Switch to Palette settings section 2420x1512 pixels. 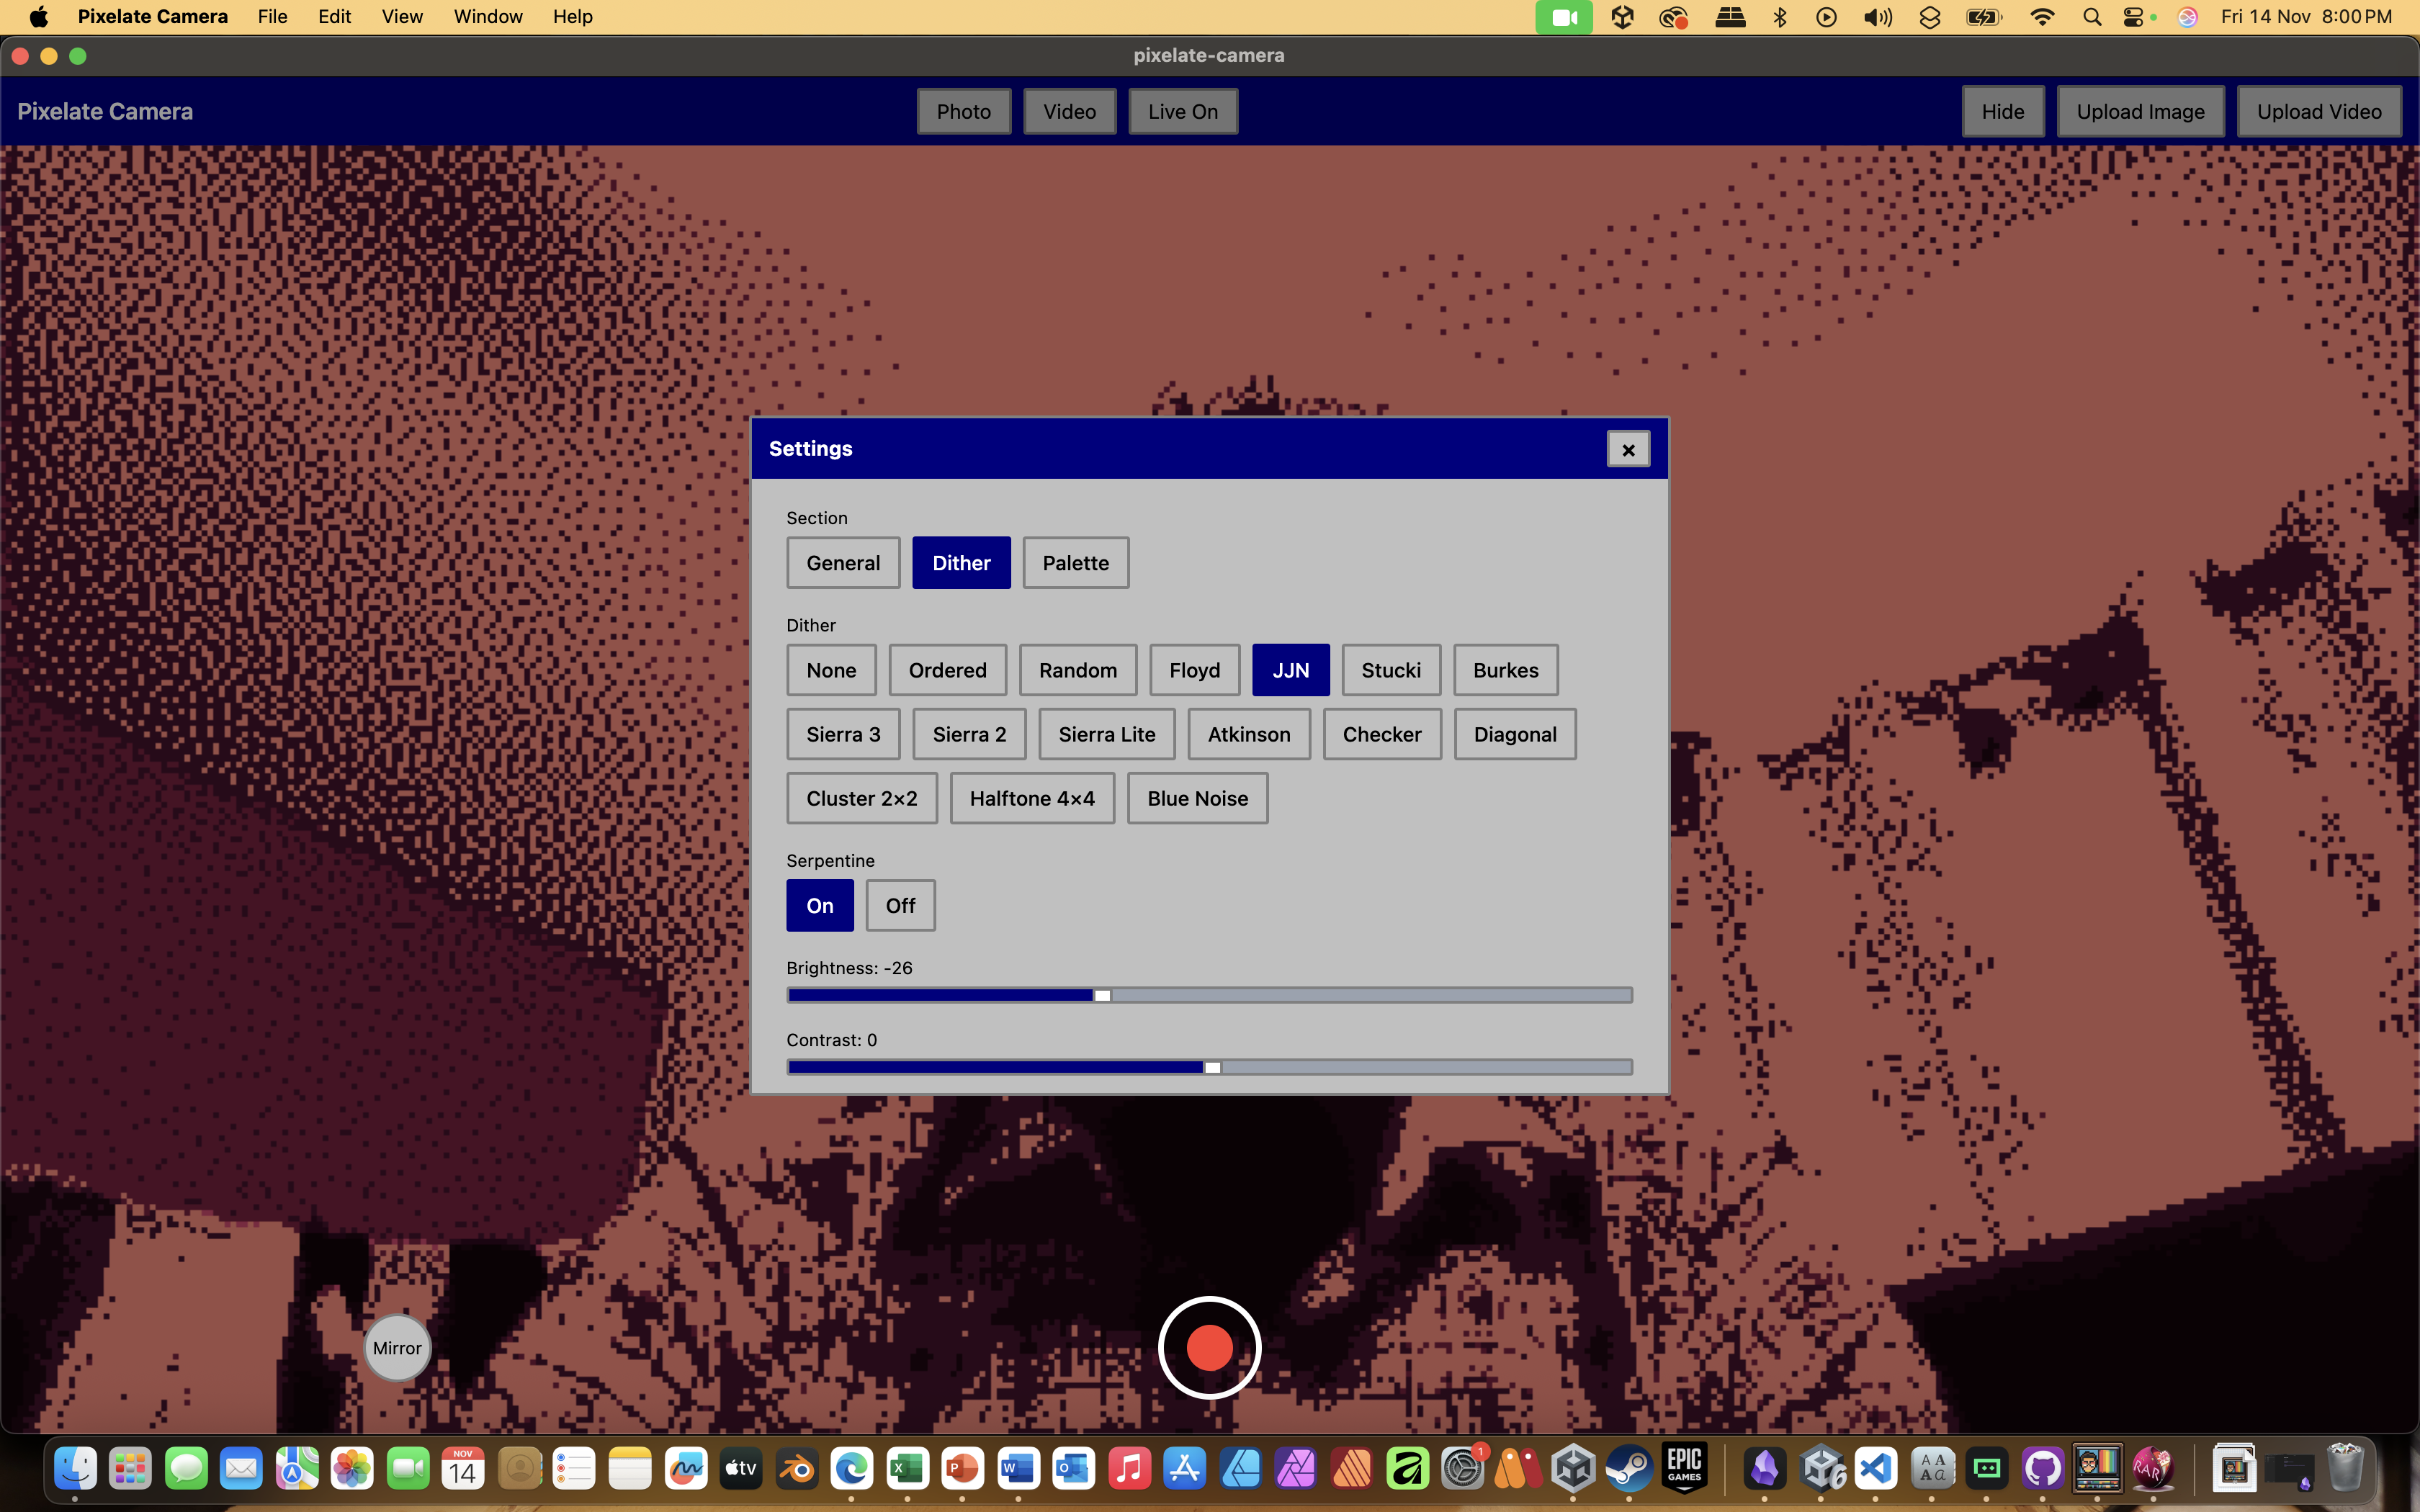pyautogui.click(x=1075, y=563)
